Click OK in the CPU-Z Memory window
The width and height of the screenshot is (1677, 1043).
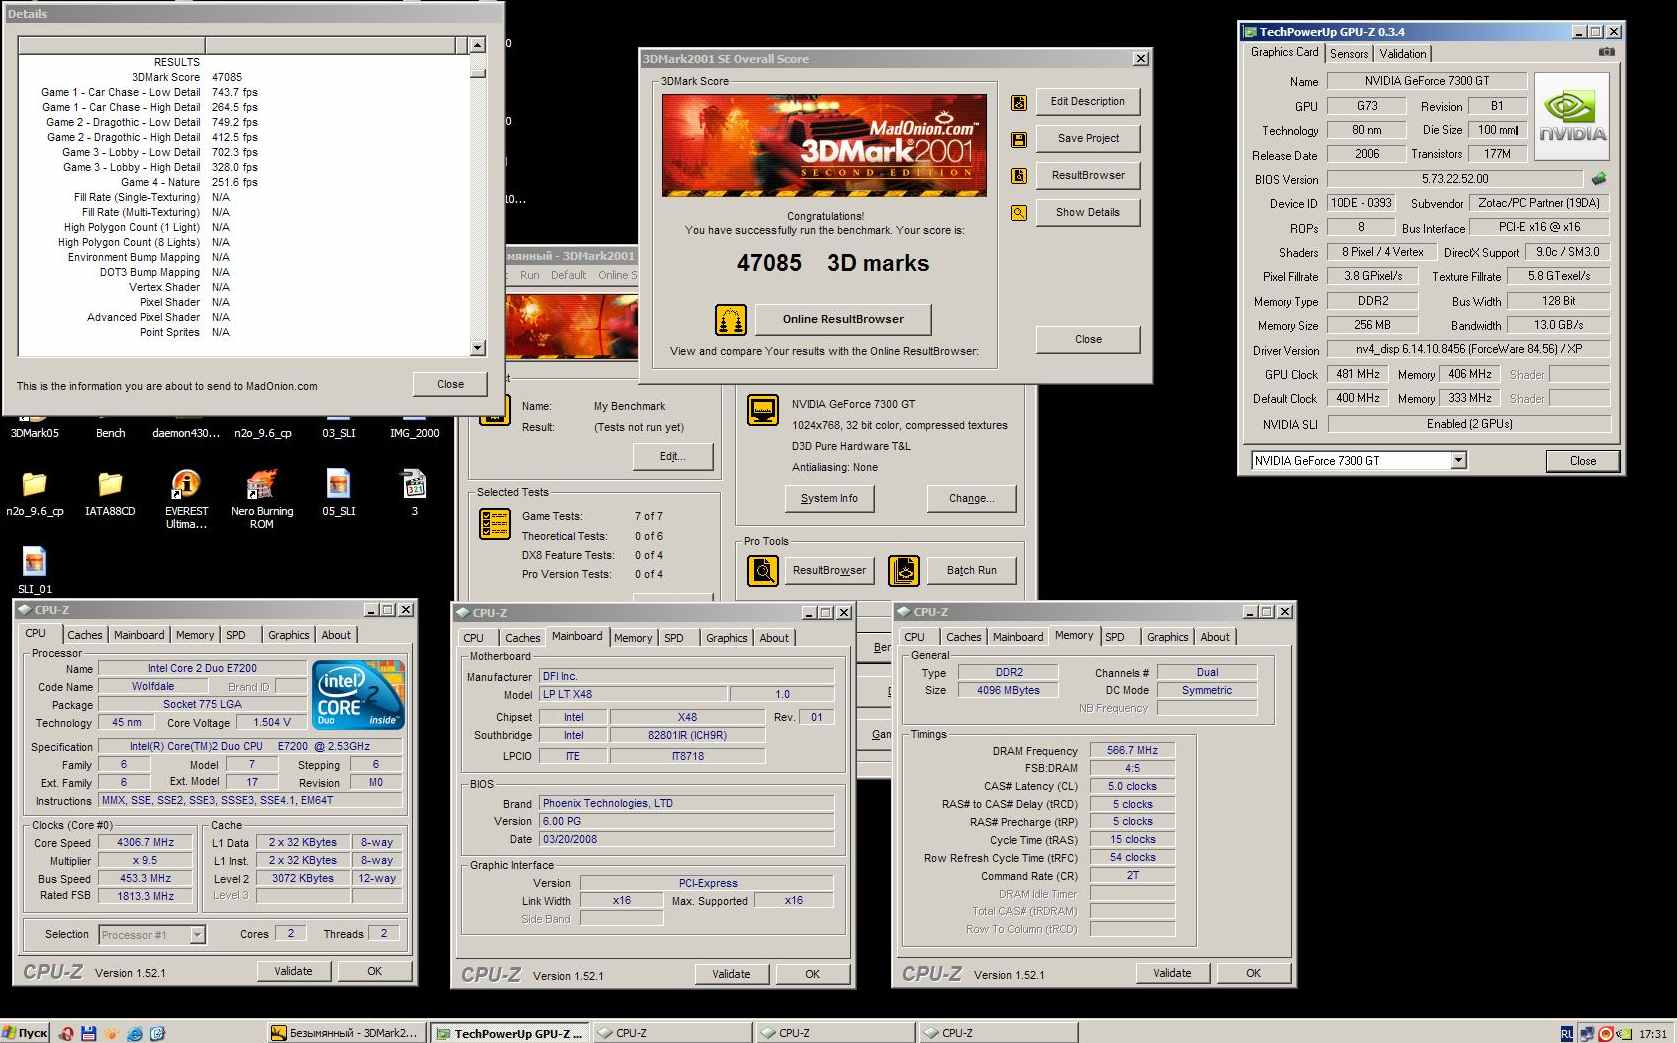pyautogui.click(x=1253, y=973)
